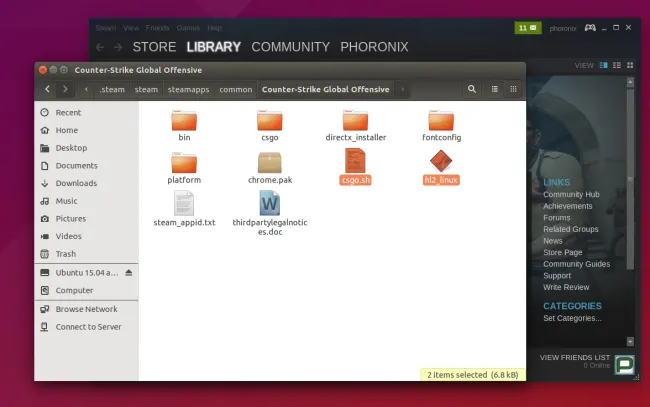Open the bin folder
Screen dimensions: 650x407
[184, 126]
